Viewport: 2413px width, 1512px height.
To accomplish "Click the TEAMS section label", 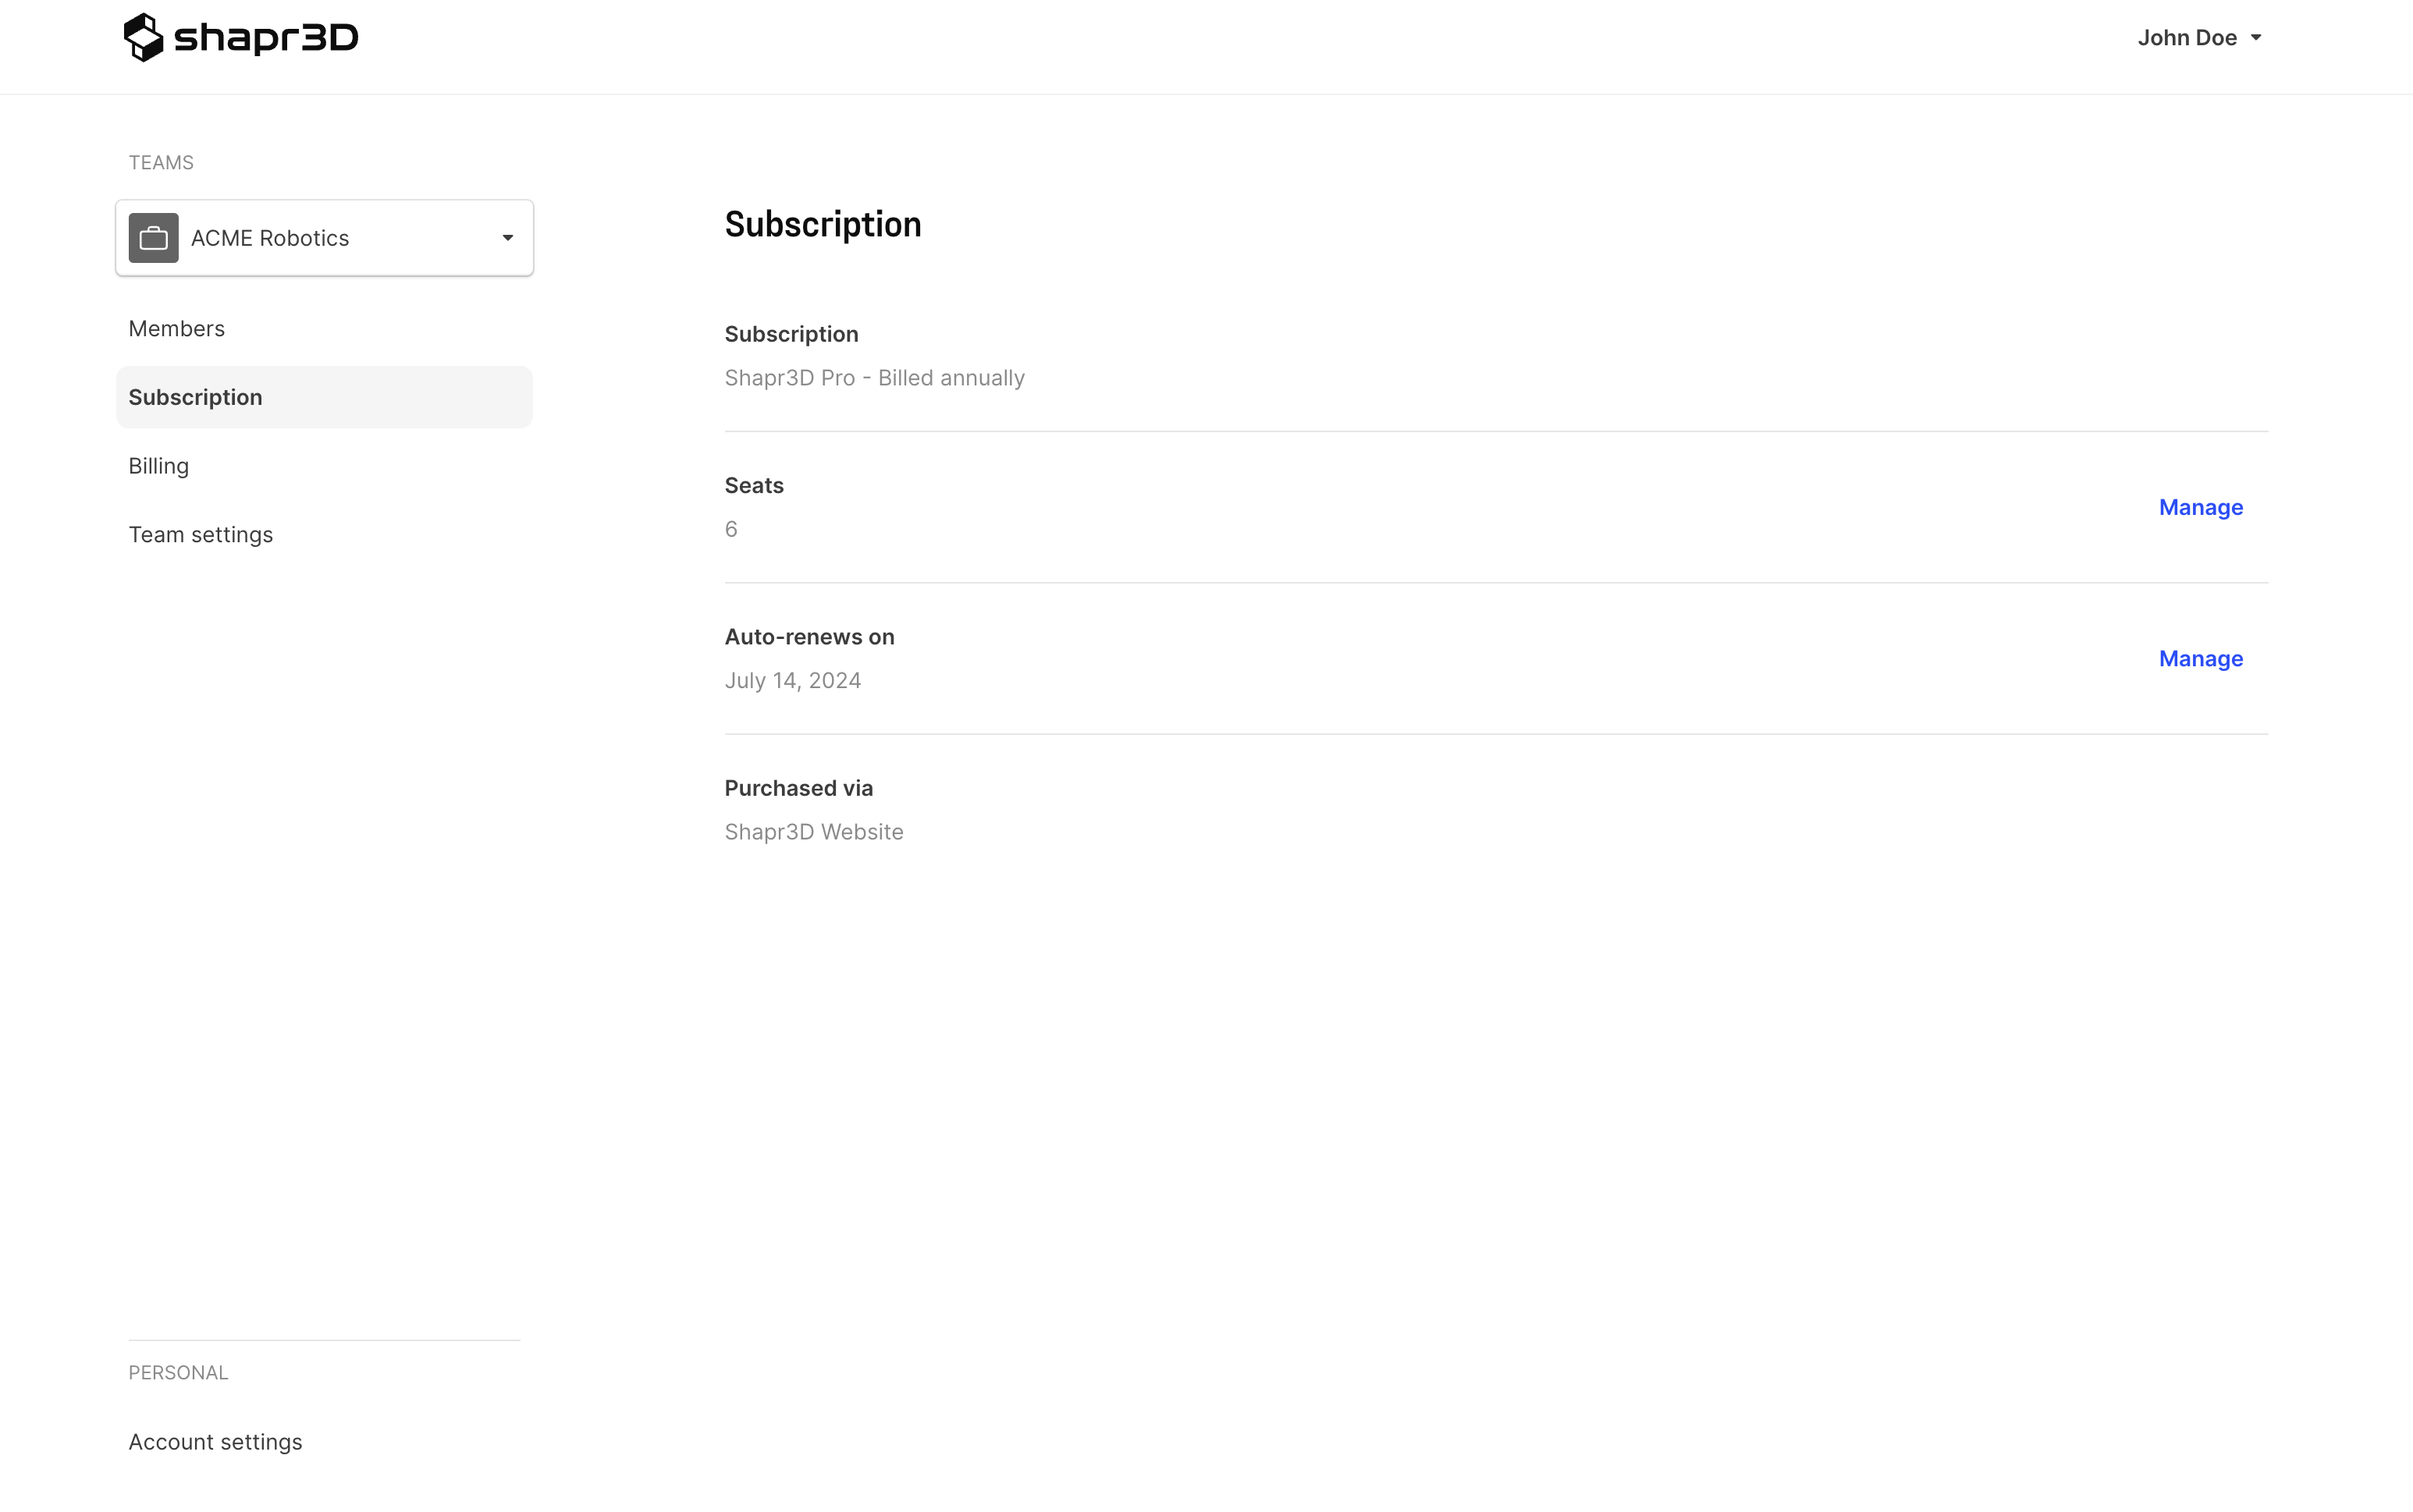I will 161,162.
